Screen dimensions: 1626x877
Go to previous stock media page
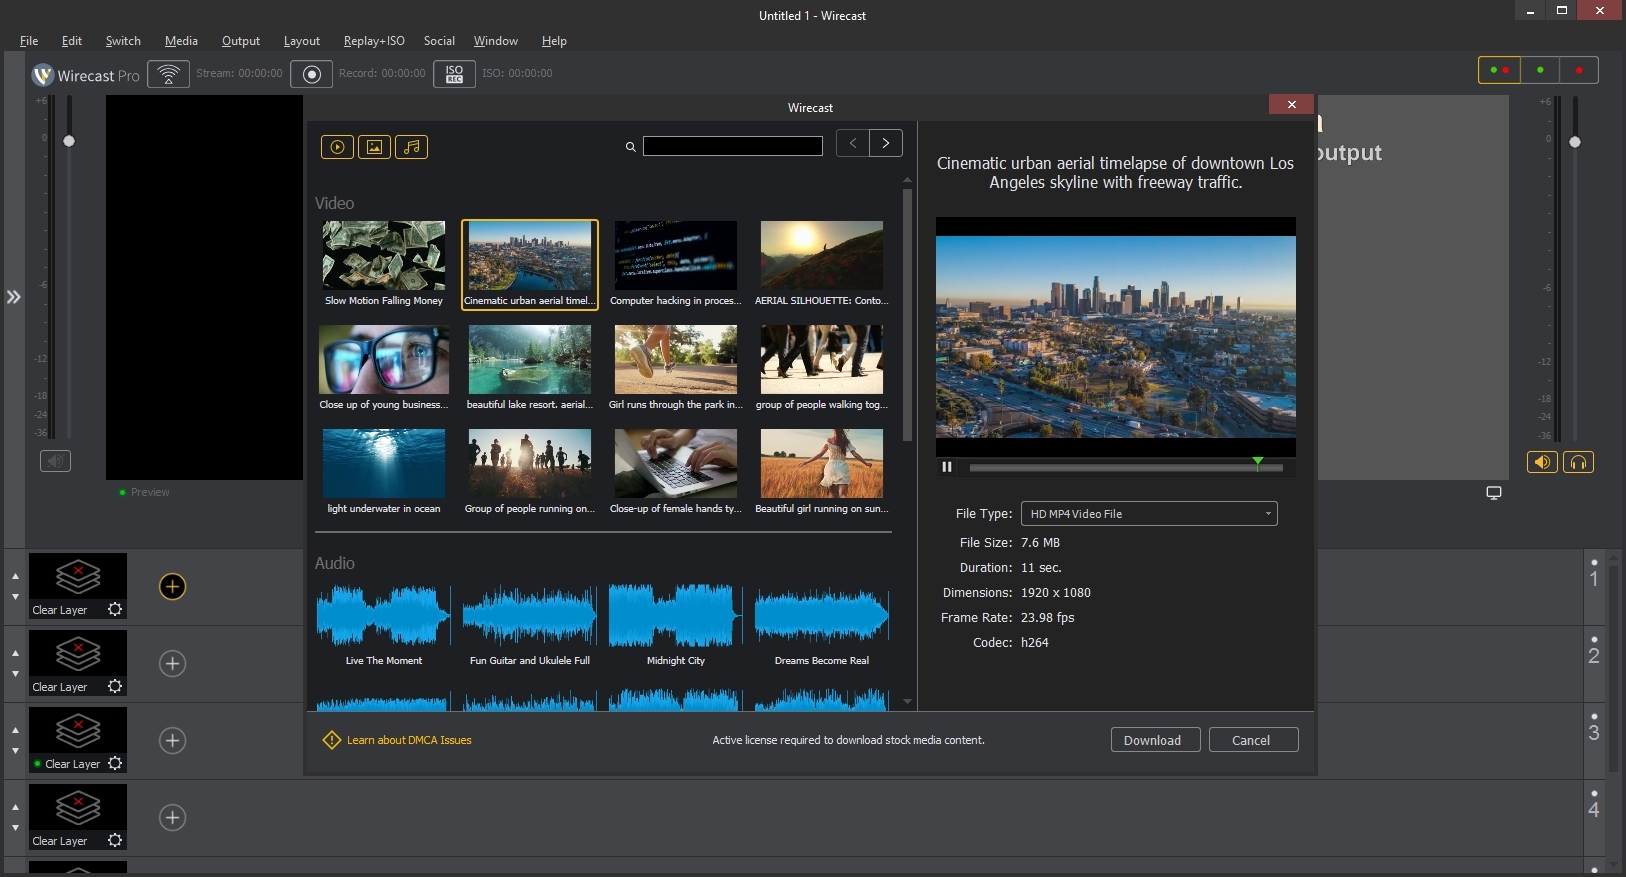pyautogui.click(x=852, y=143)
